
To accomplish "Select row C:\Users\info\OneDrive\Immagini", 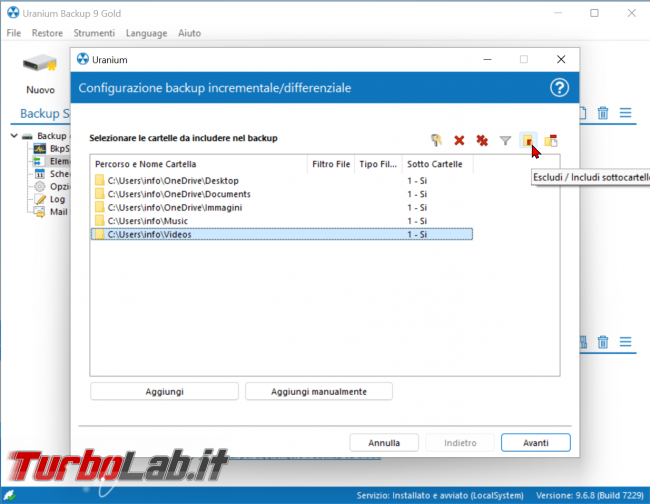I will point(282,207).
